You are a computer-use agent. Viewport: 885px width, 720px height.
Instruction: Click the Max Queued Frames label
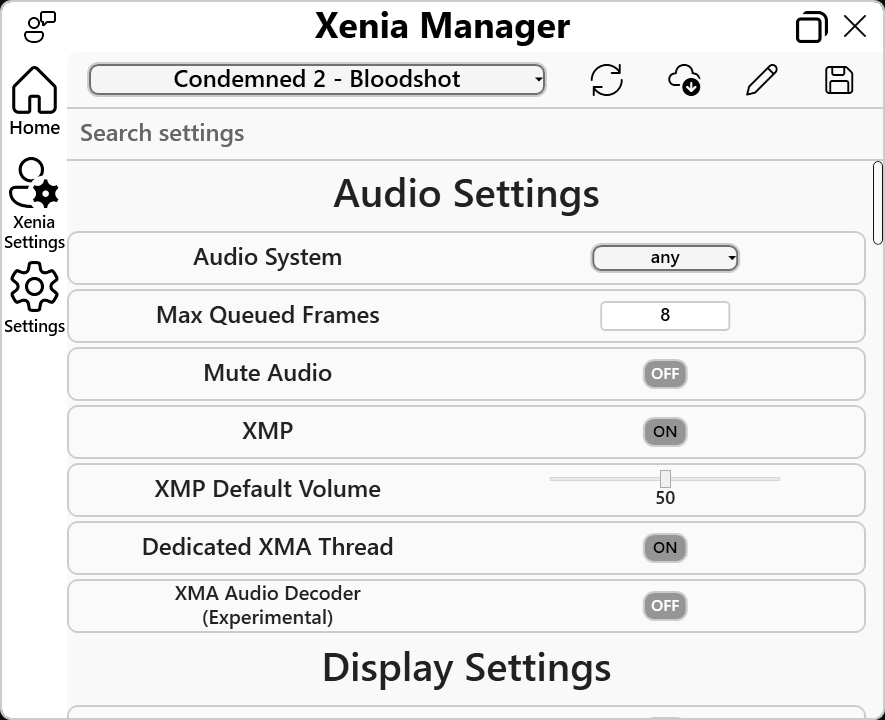pyautogui.click(x=268, y=315)
